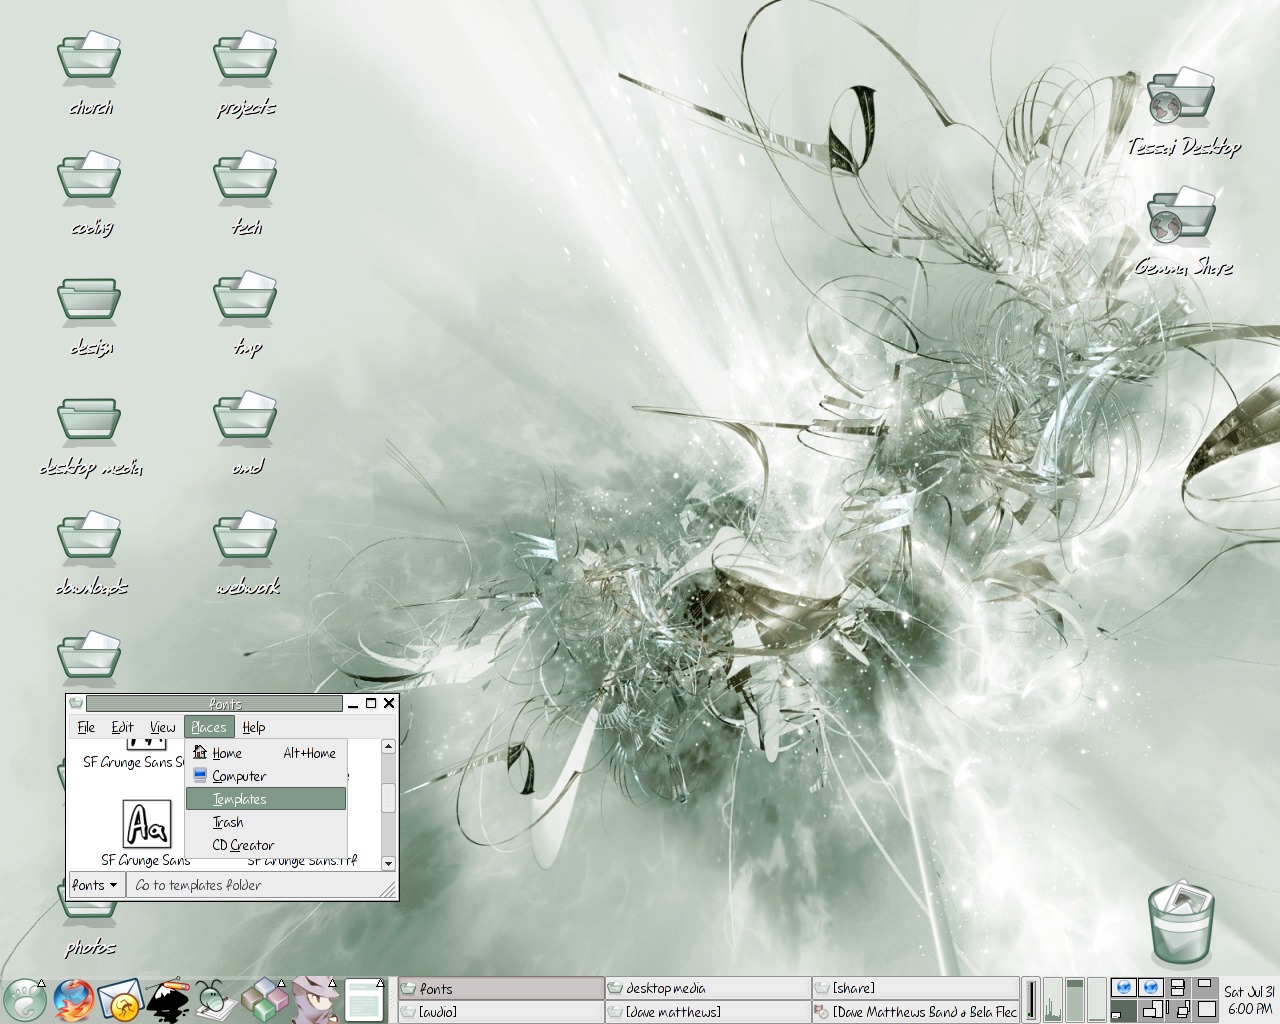Click the Computer icon in Places menu
This screenshot has width=1280, height=1024.
[200, 775]
